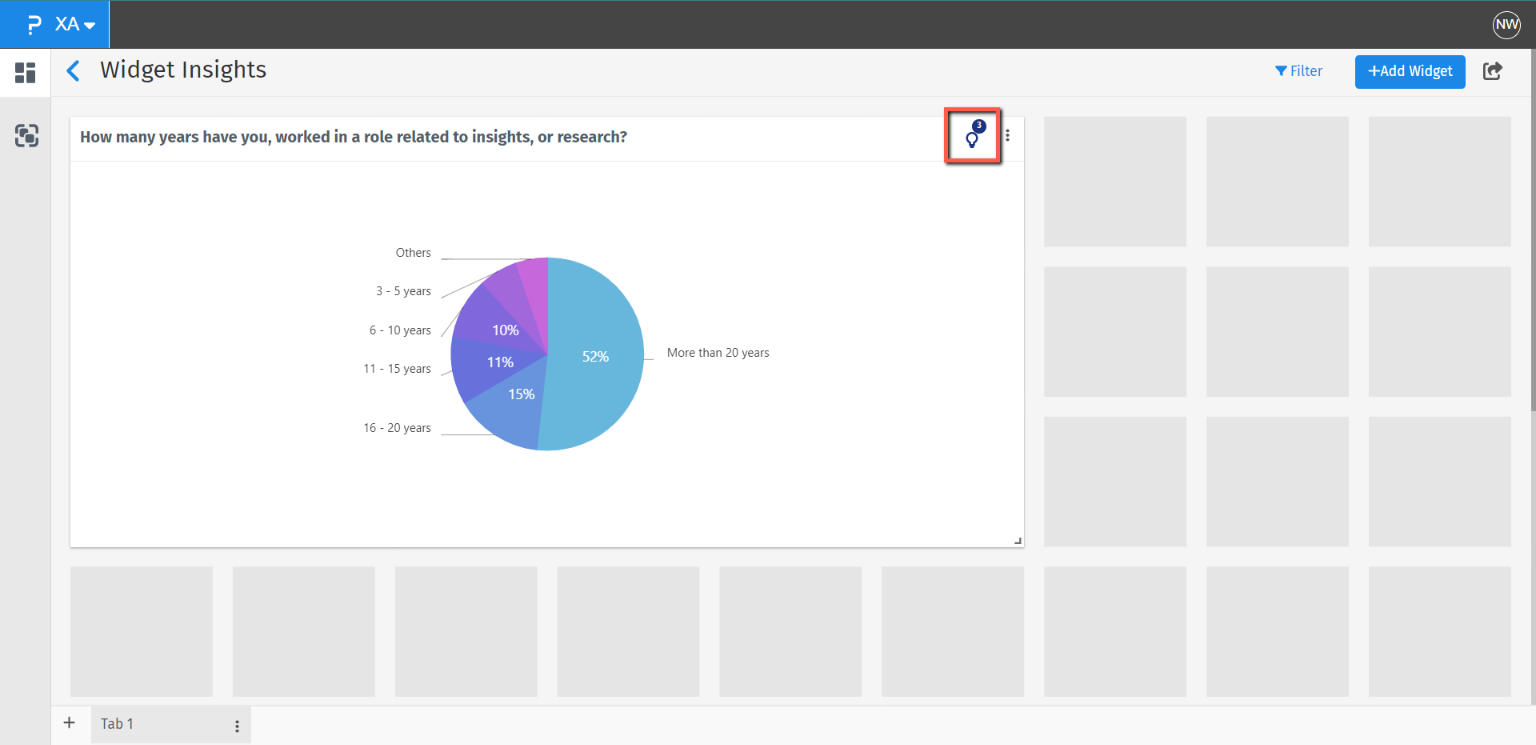The height and width of the screenshot is (745, 1536).
Task: Open the dashboards panel from the sidebar
Action: [x=25, y=72]
